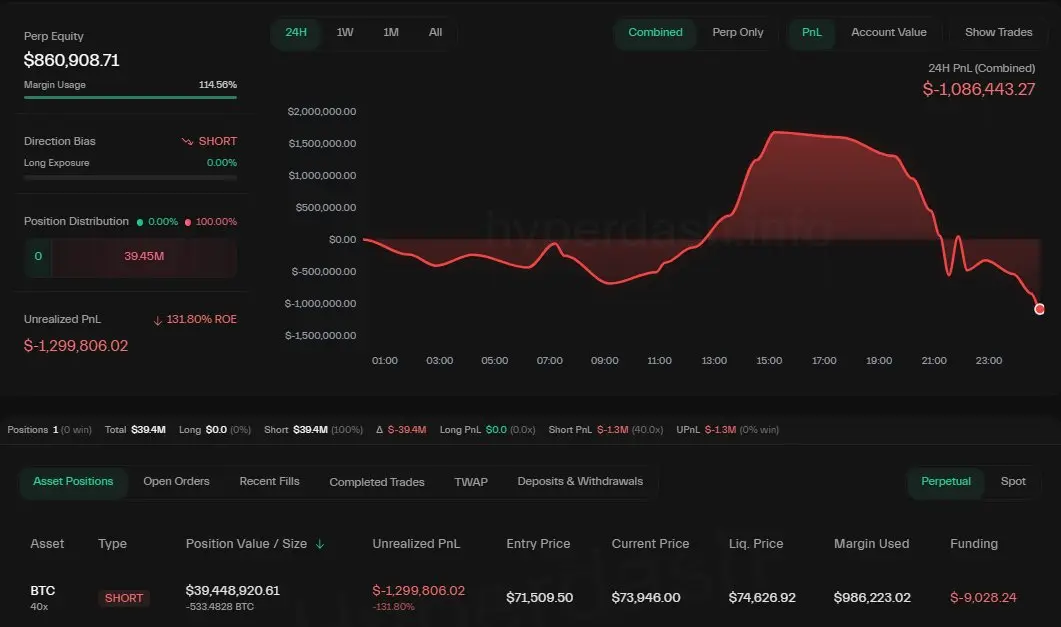Screen dimensions: 1061x627
Task: Check Recent Fills
Action: pos(269,481)
